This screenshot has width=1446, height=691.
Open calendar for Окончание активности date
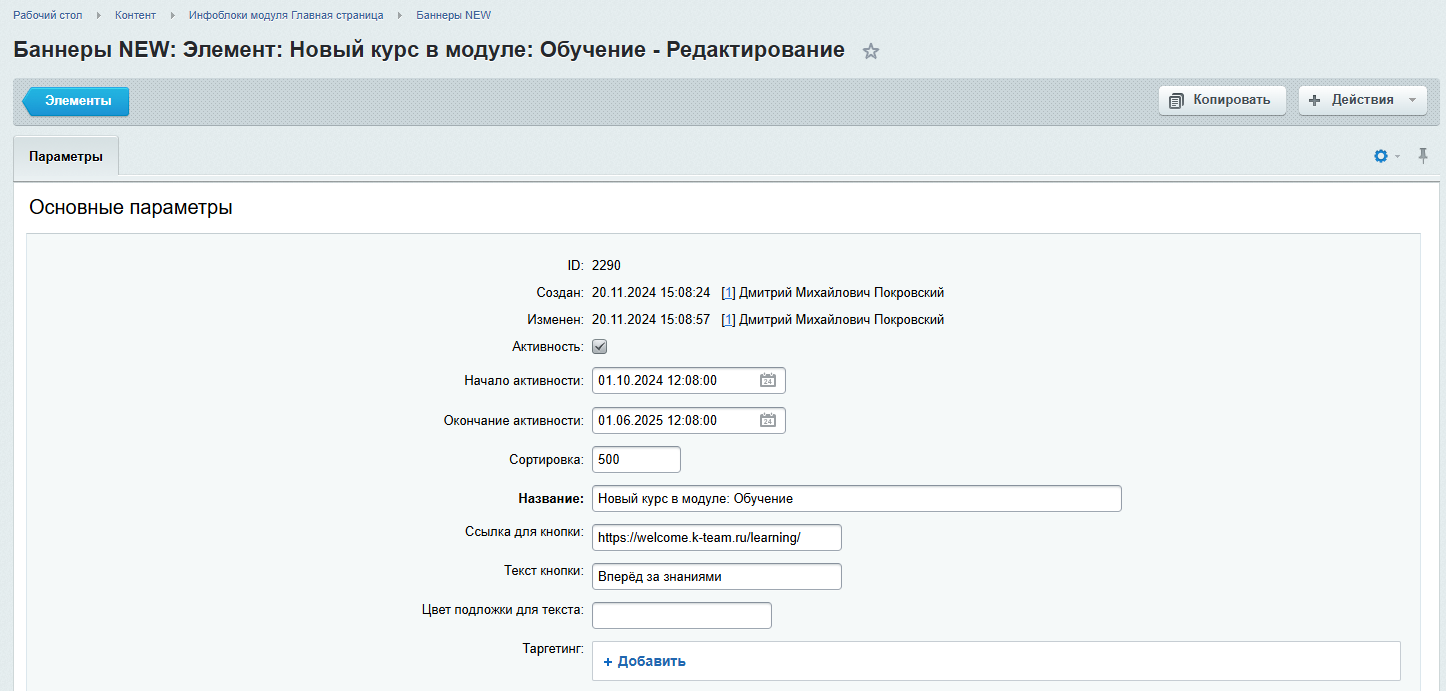pos(768,421)
